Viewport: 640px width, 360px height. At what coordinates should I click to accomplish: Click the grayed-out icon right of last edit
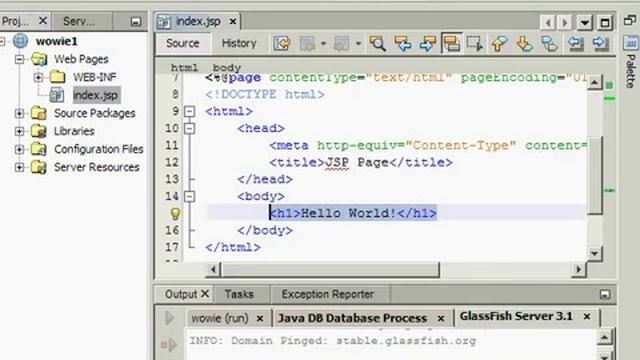pos(307,43)
